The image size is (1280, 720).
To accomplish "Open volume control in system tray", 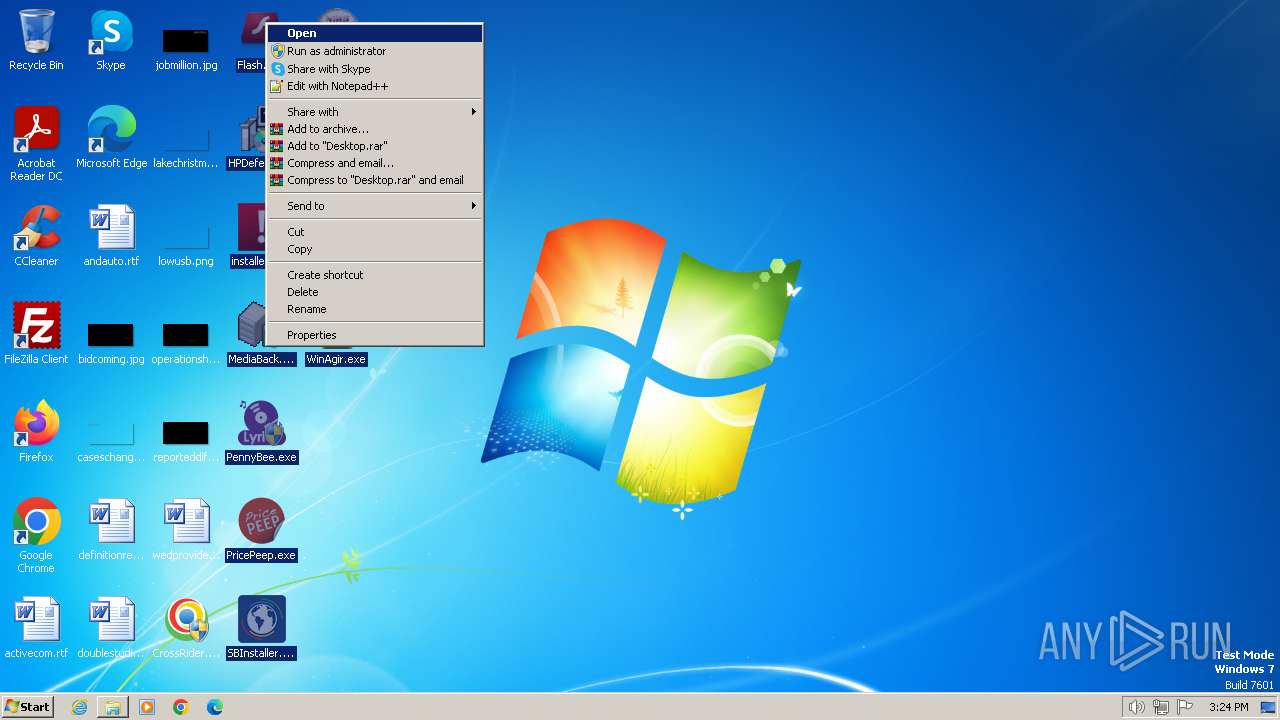I will [x=1136, y=707].
